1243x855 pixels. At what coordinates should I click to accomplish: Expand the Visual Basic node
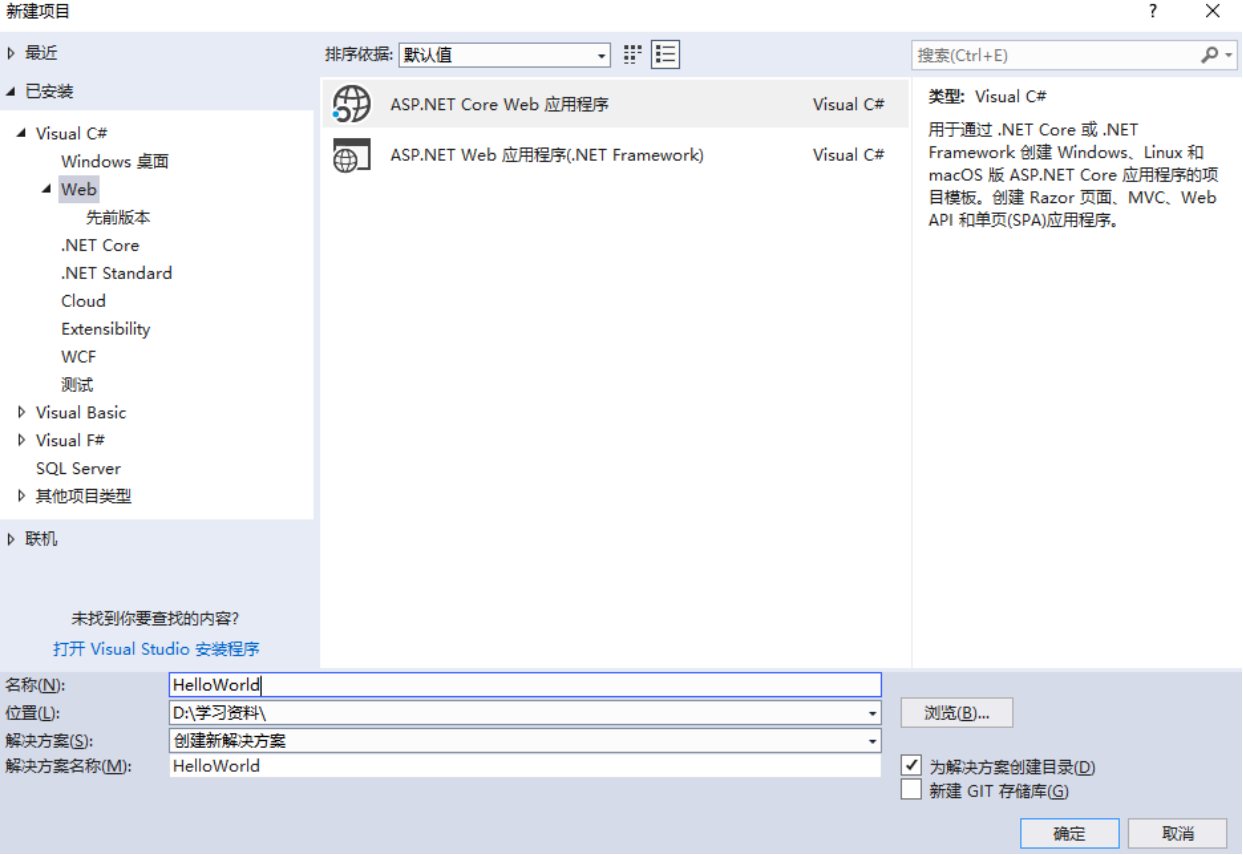point(22,412)
